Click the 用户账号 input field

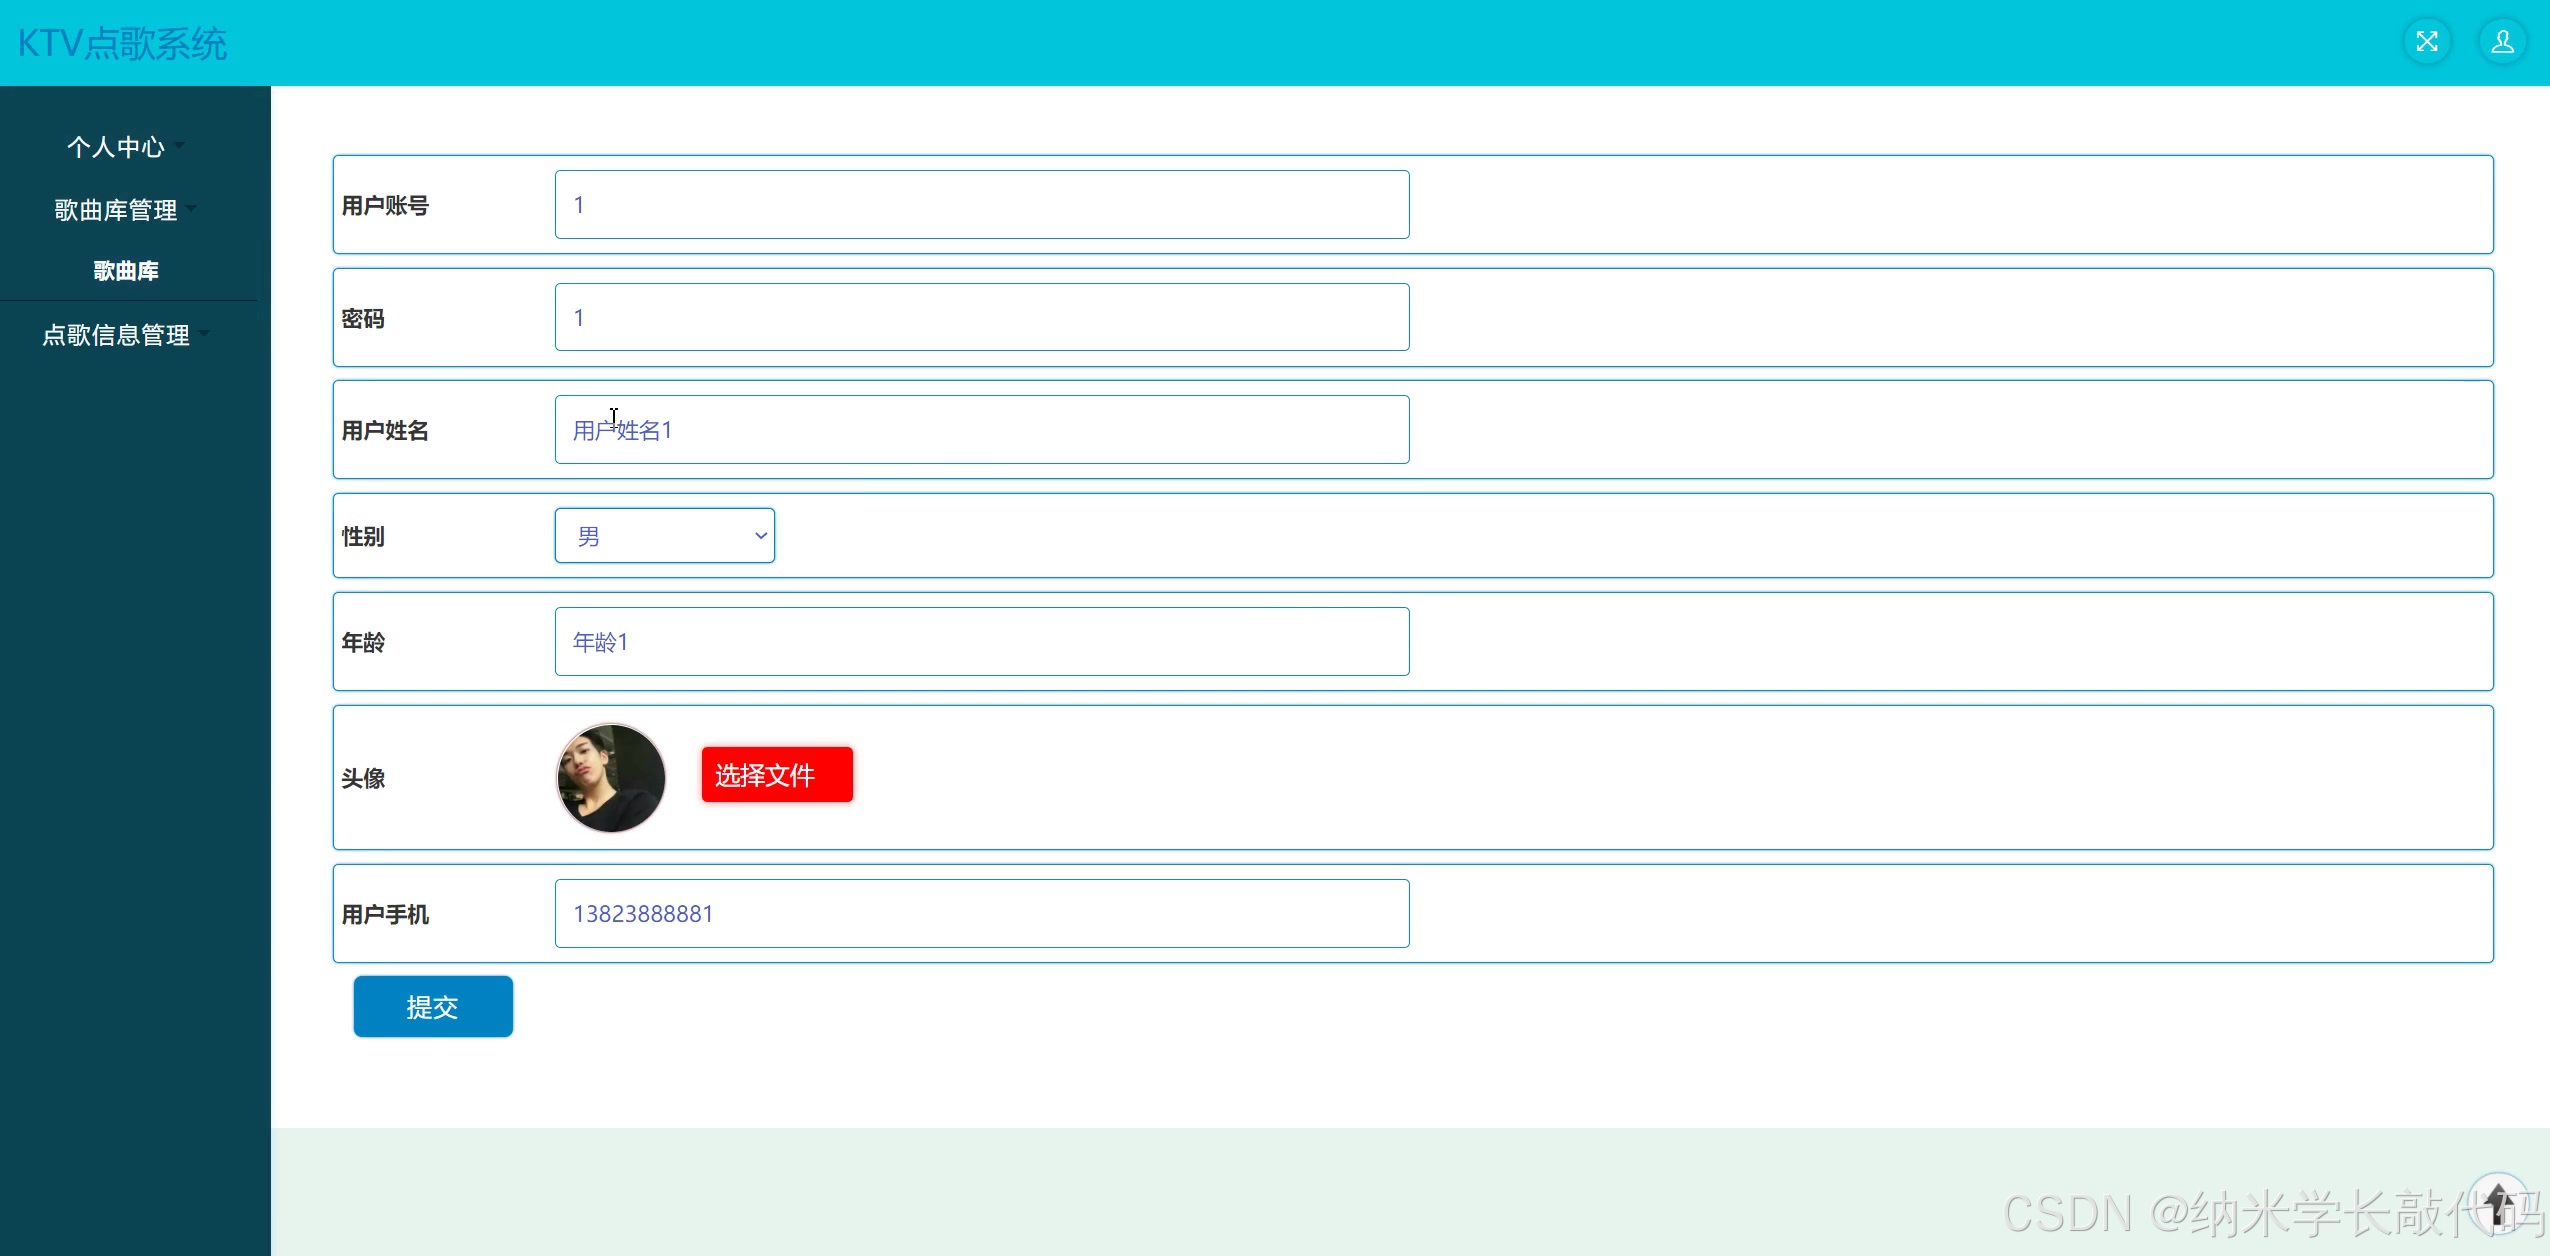tap(981, 205)
